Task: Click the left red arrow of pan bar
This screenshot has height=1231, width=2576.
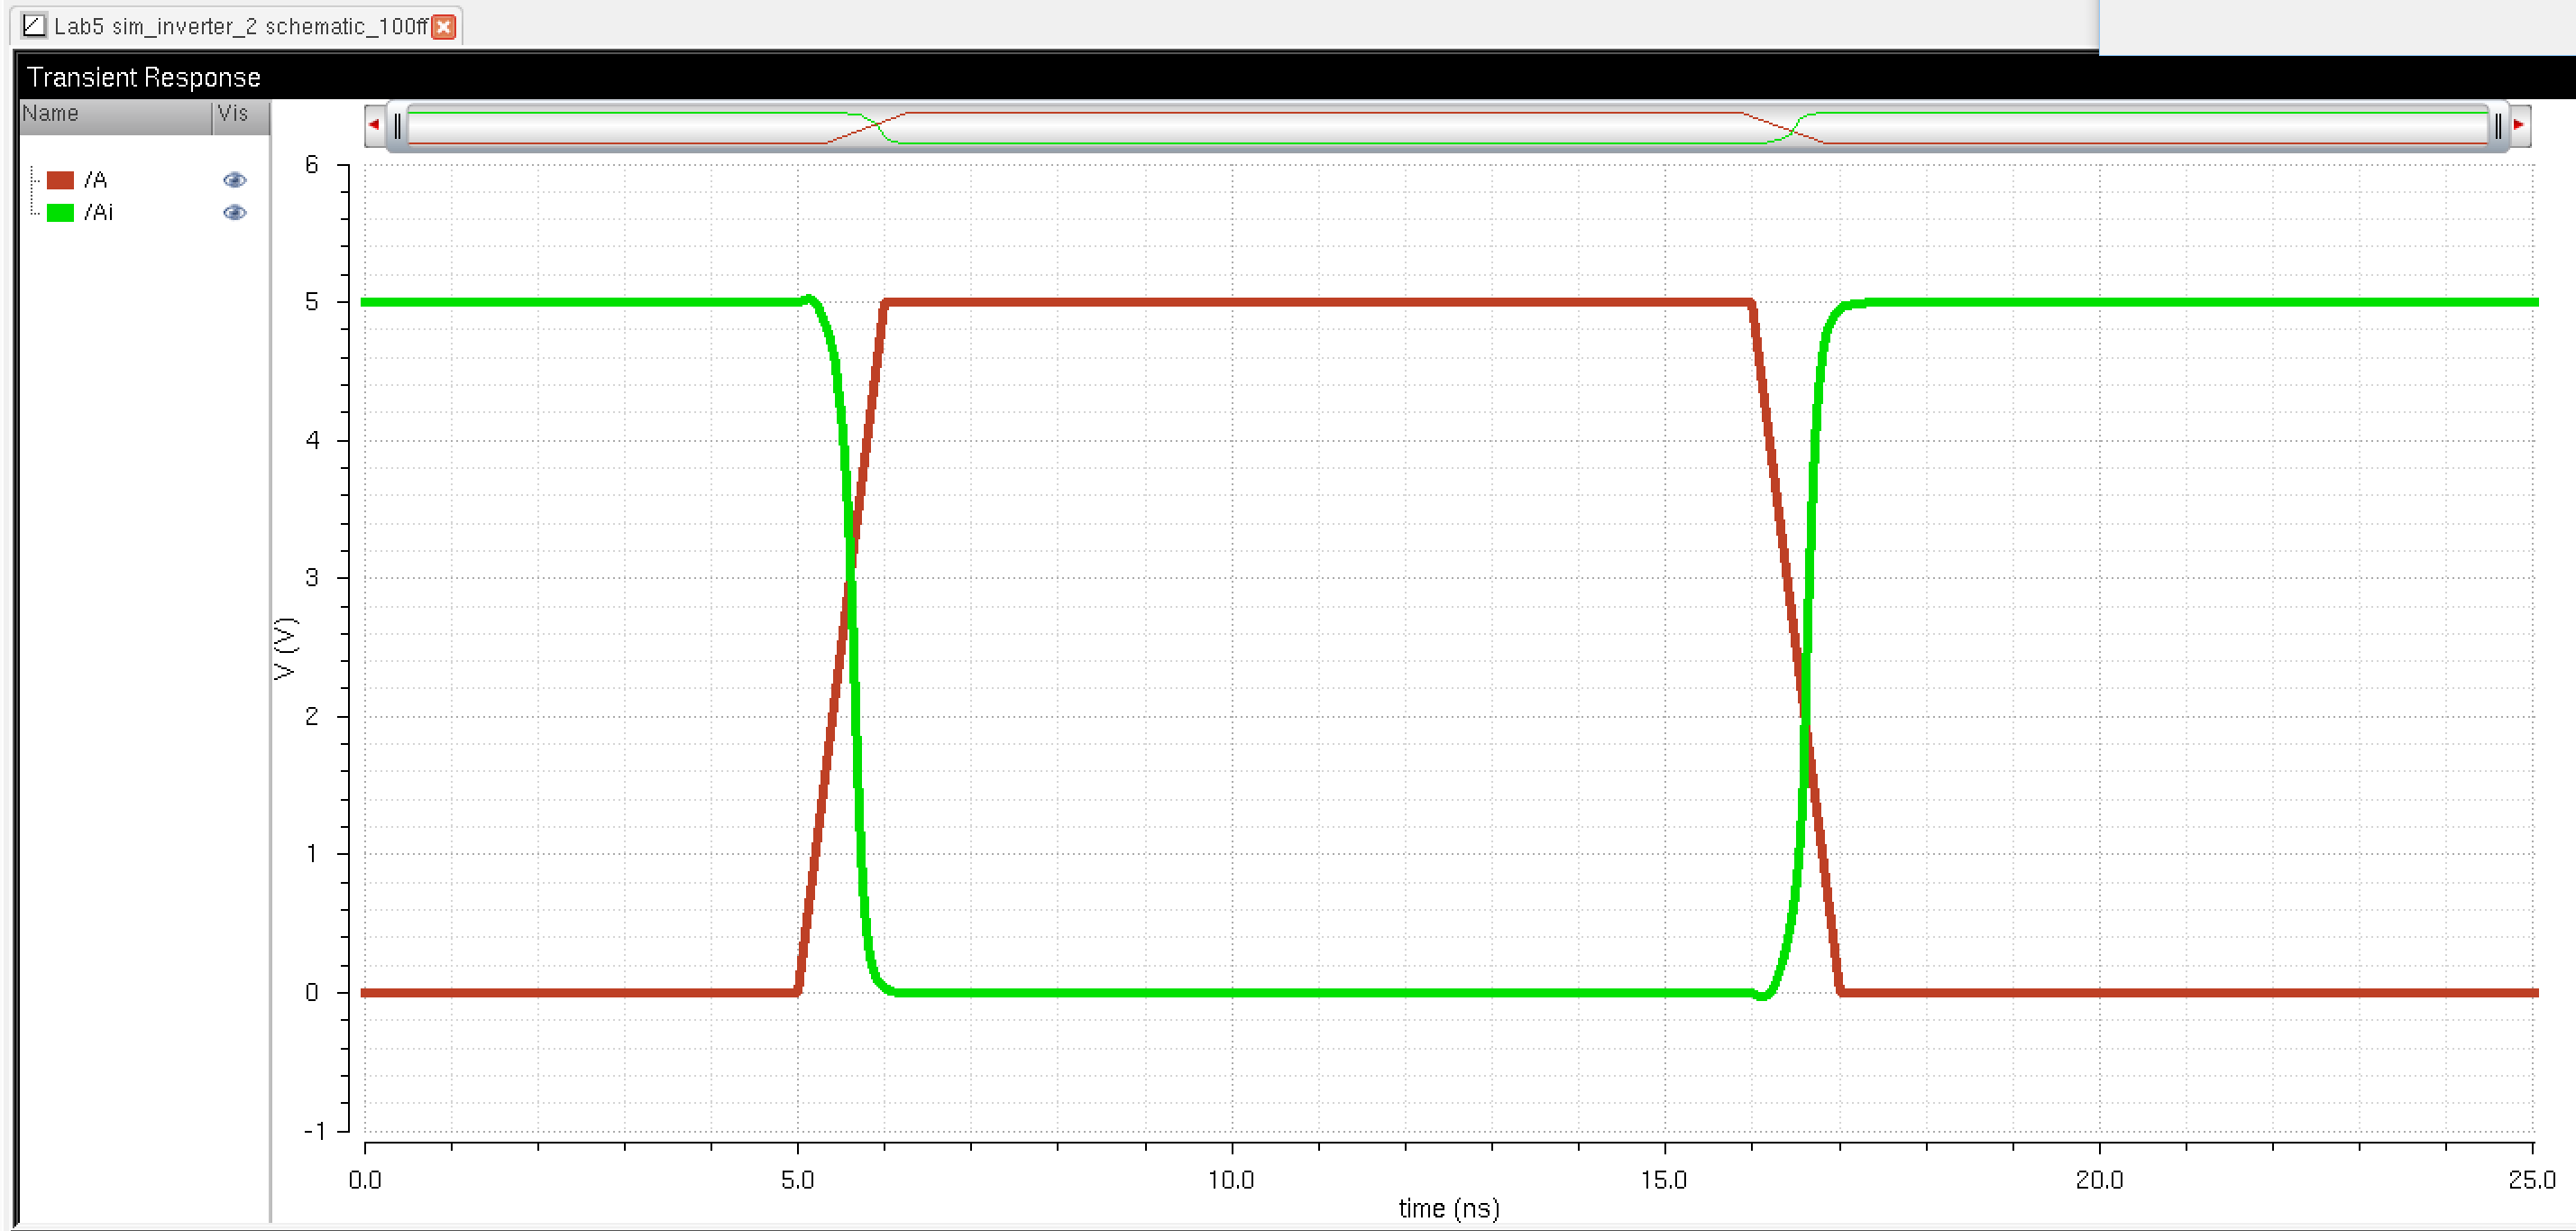Action: tap(374, 125)
